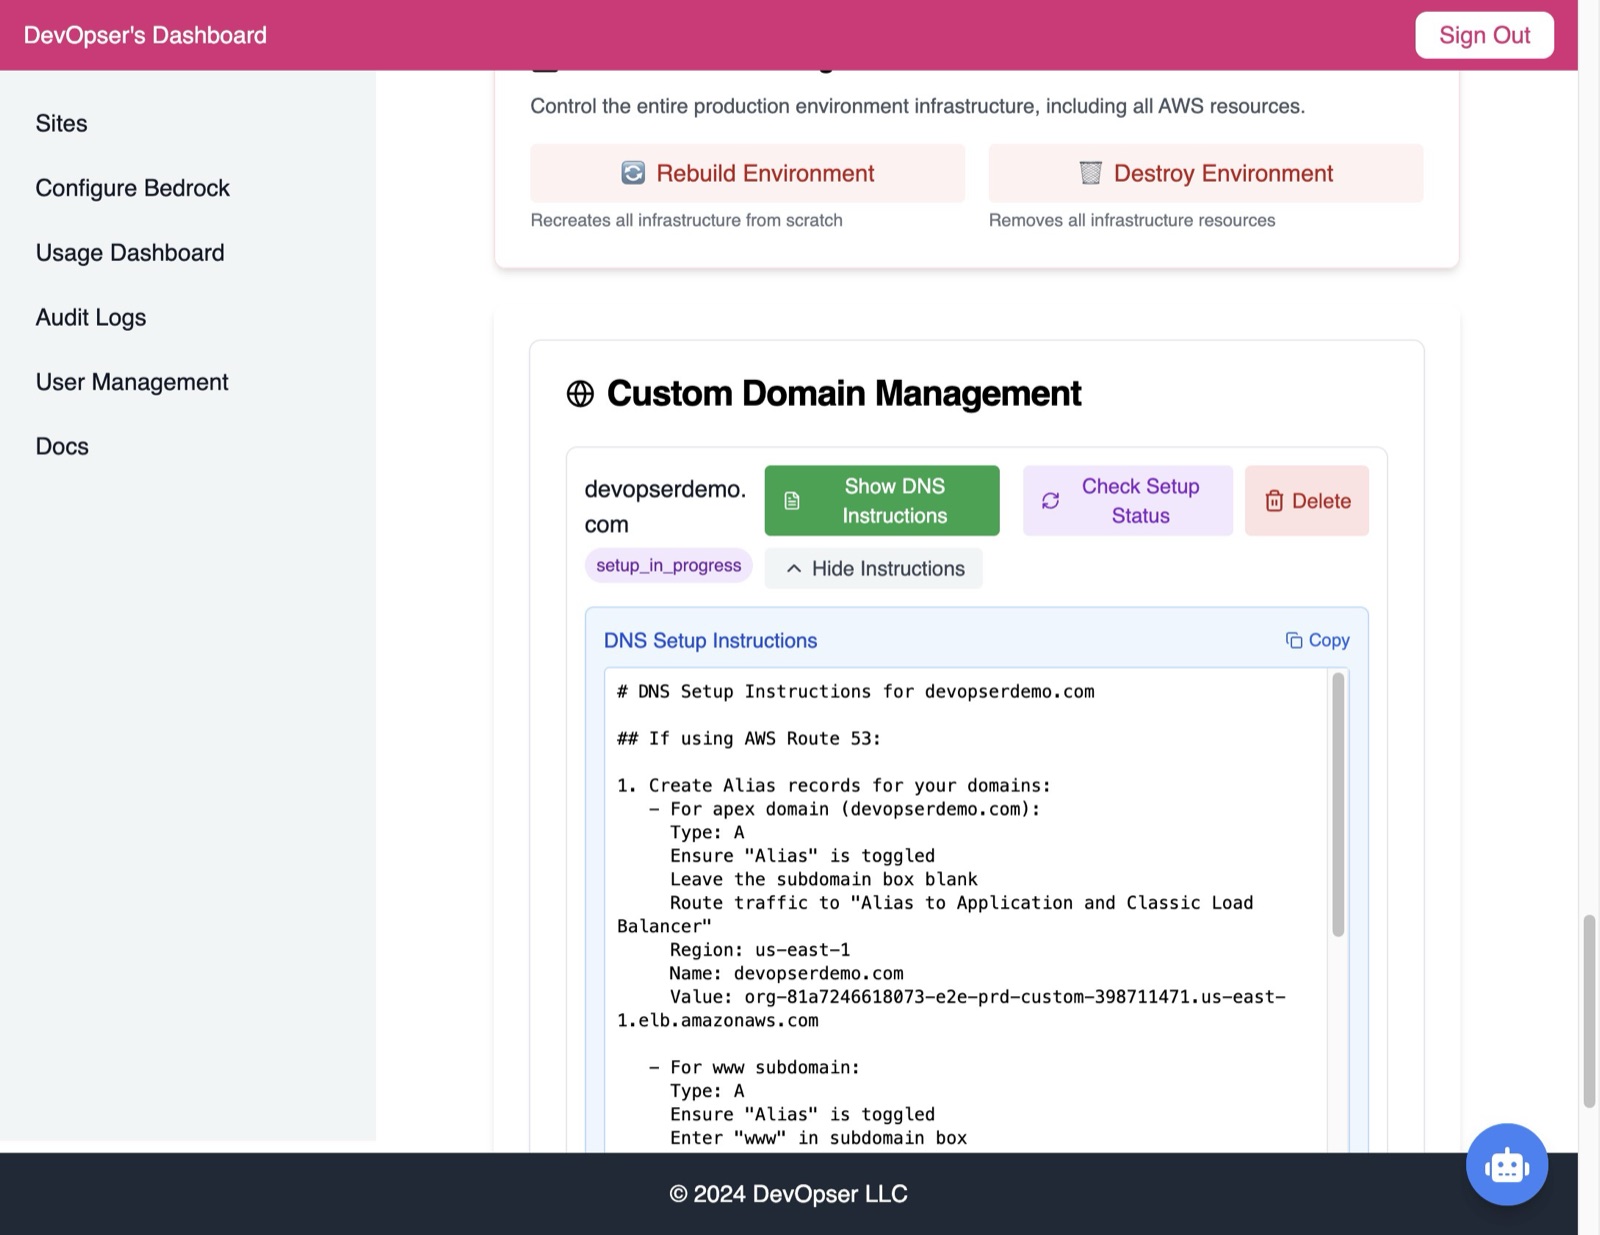Click the 'Recreates all infrastructure from scratch' caption
The width and height of the screenshot is (1600, 1235).
pos(686,220)
